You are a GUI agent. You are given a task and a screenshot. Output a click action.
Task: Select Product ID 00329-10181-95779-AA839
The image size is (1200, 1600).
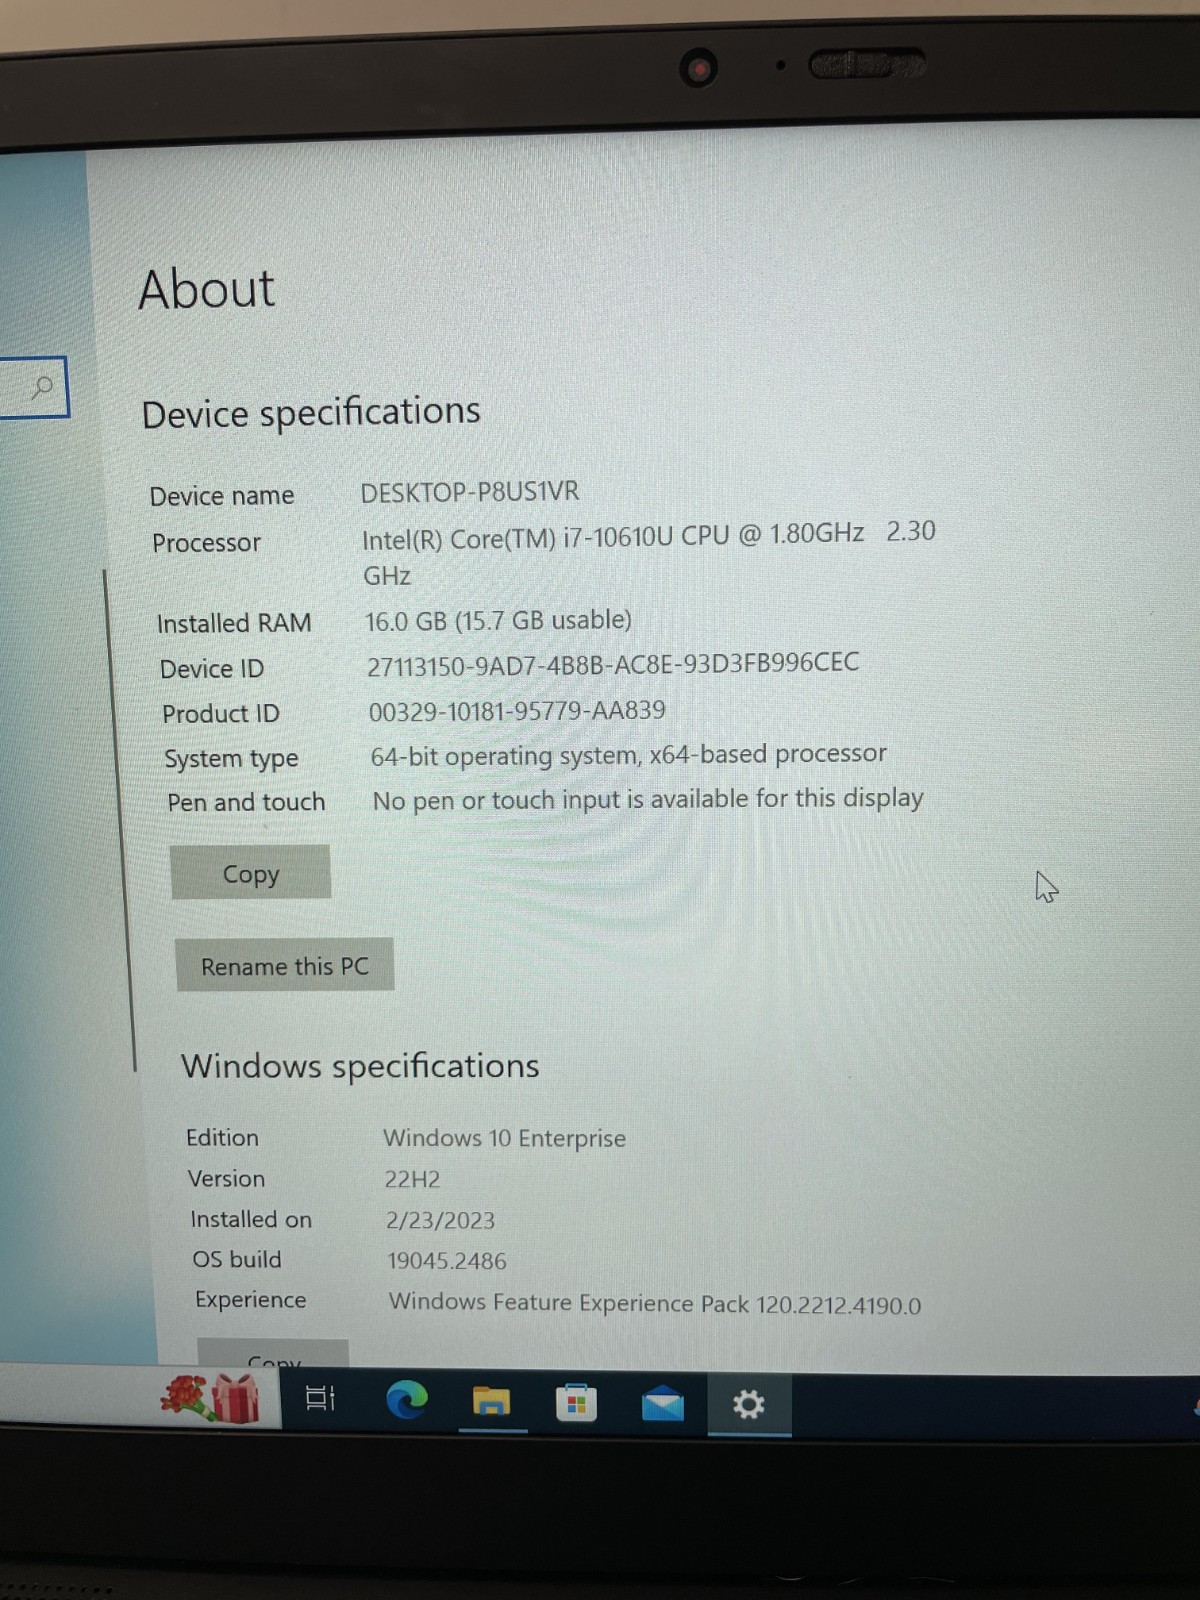[x=517, y=711]
